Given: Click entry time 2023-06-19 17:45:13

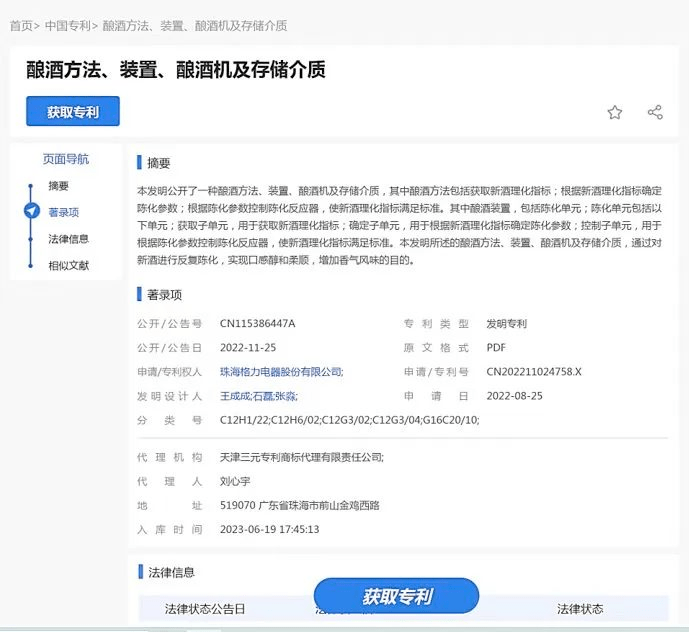Looking at the screenshot, I should click(x=269, y=529).
